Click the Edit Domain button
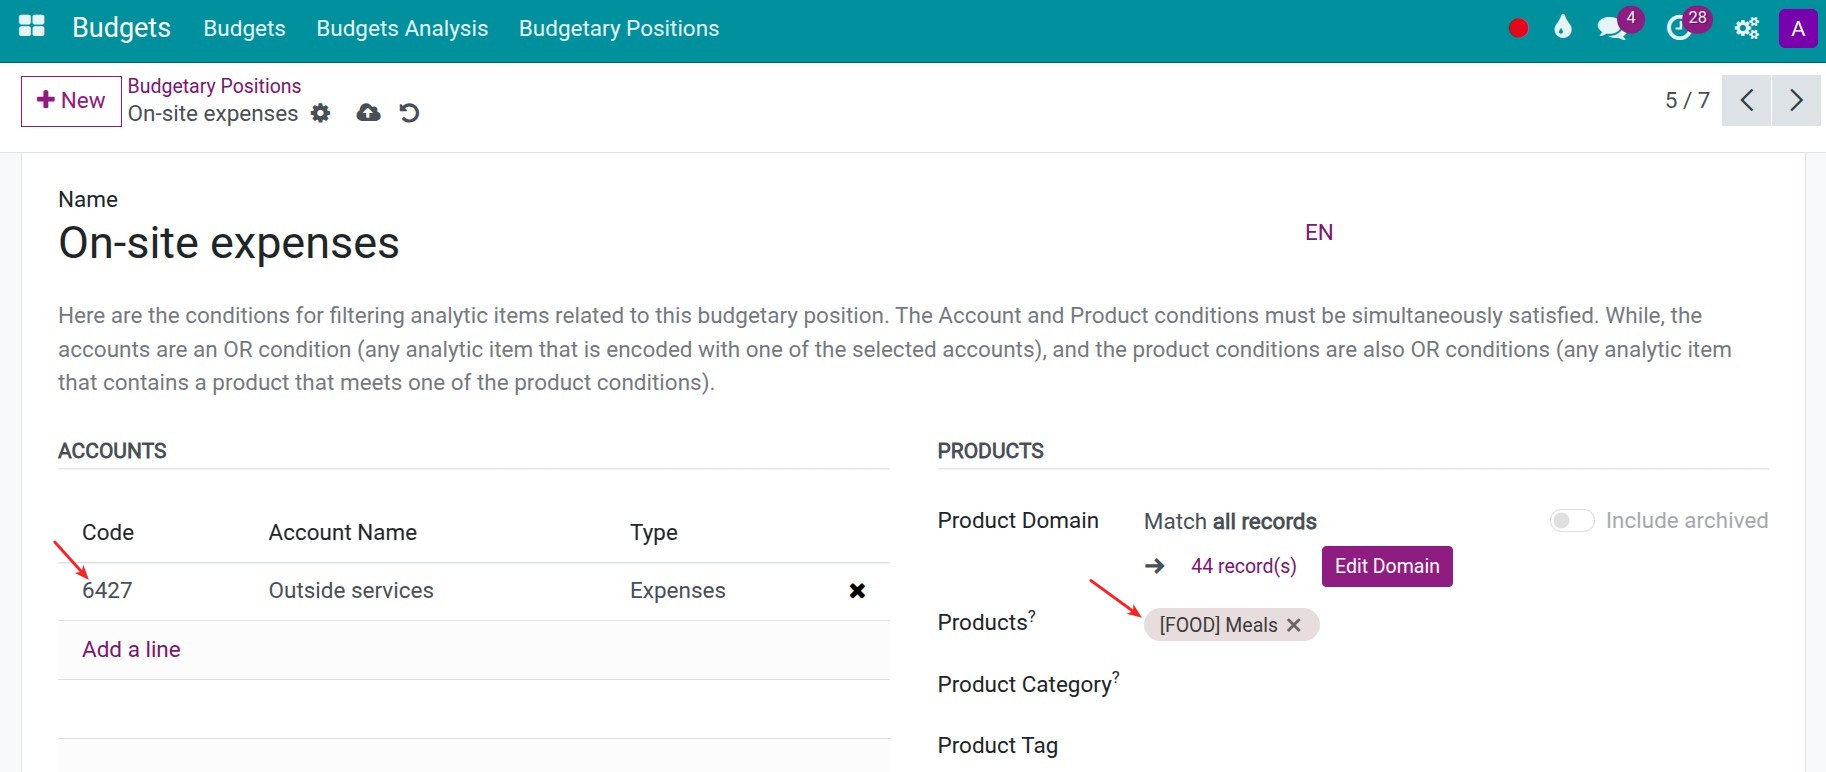 coord(1386,566)
